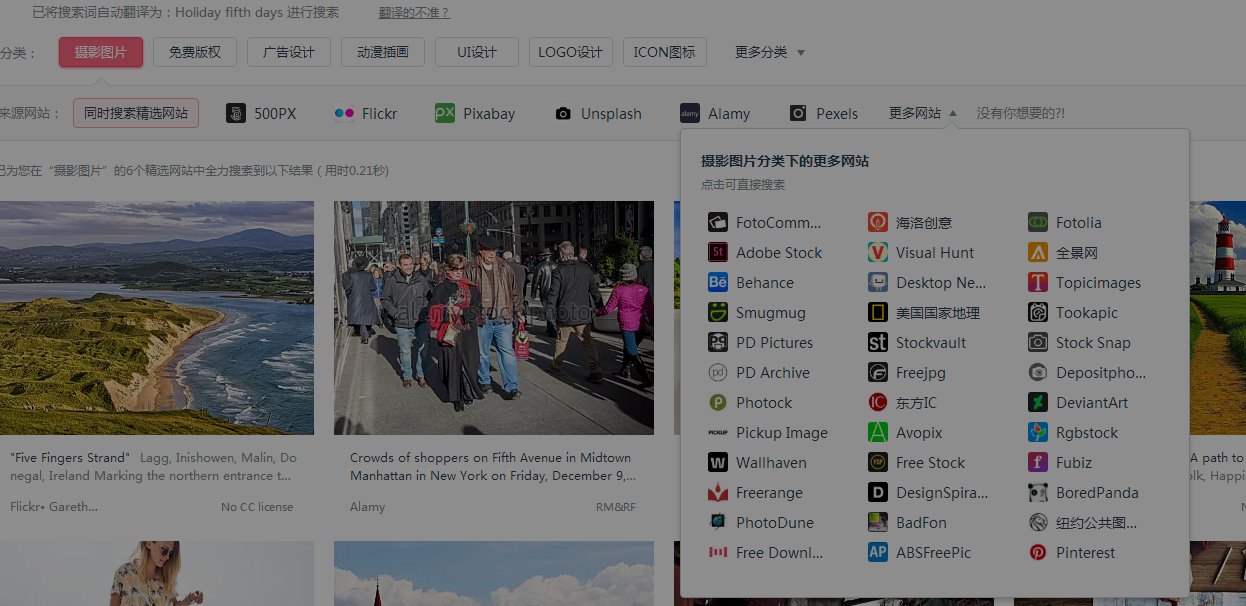
Task: Click the DesignSpiration D icon
Action: click(x=877, y=492)
